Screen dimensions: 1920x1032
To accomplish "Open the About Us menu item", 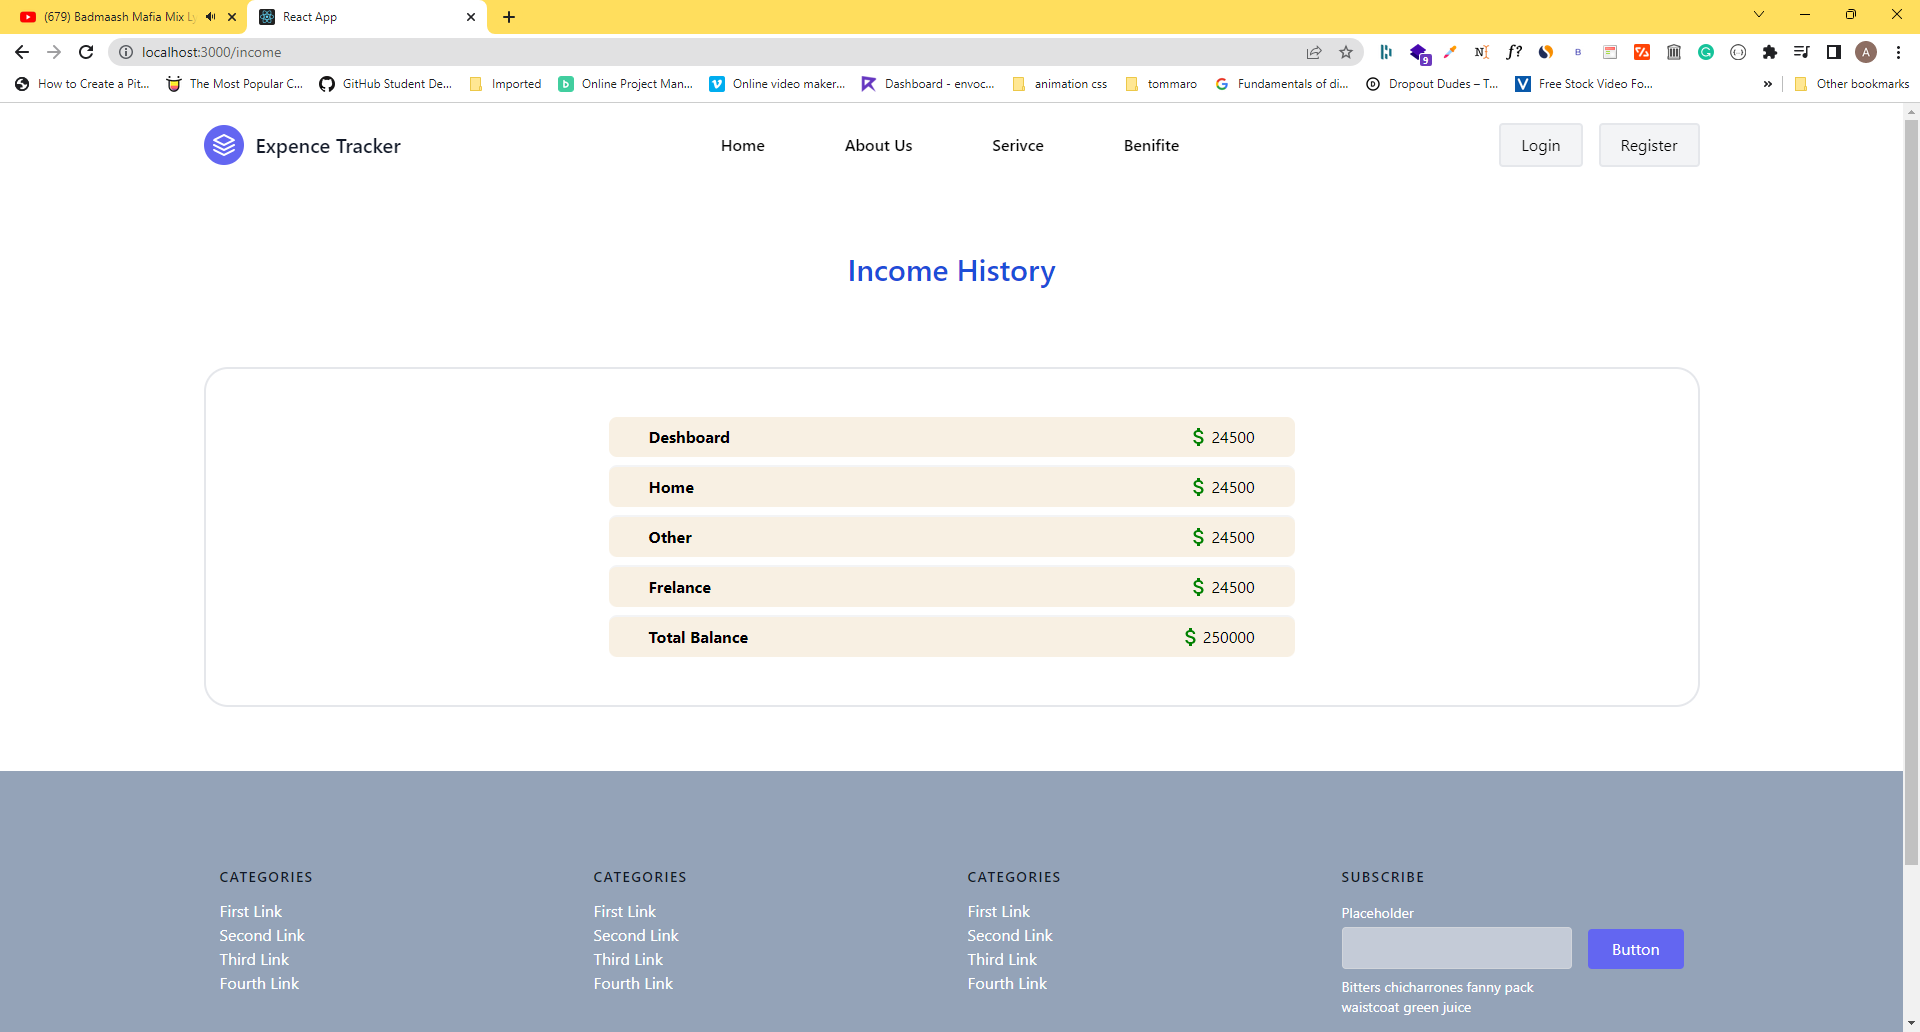I will 878,145.
